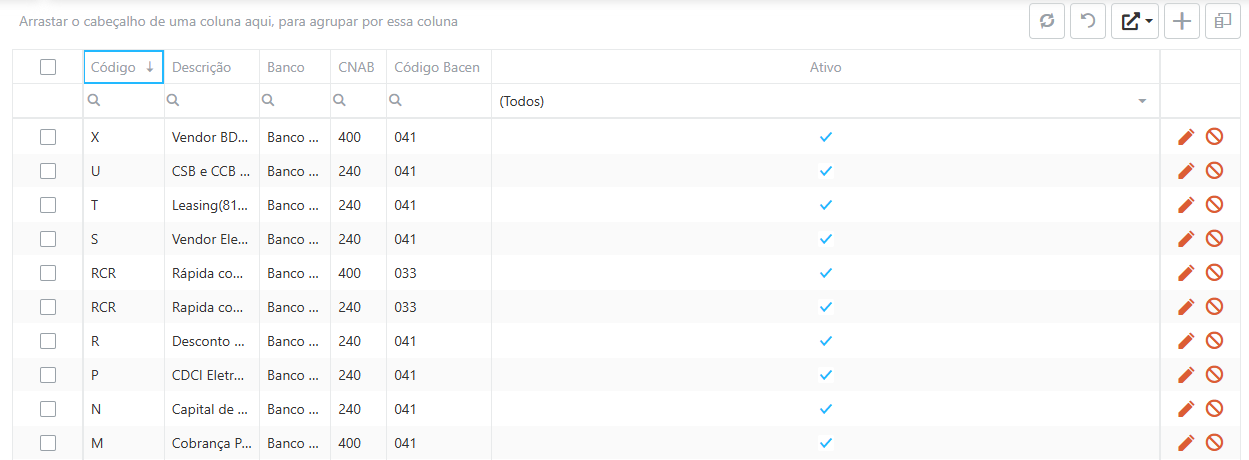Click edit pencil for Desconto row R

pyautogui.click(x=1186, y=341)
